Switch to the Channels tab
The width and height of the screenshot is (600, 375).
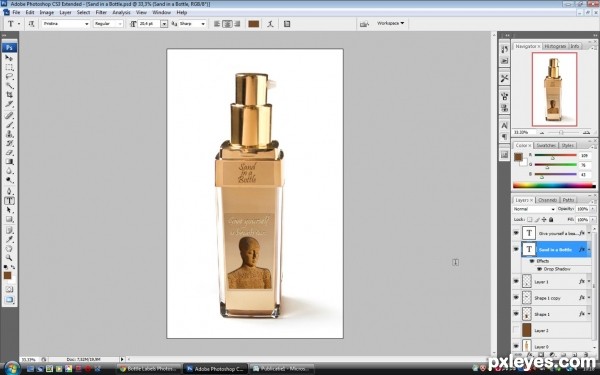coord(547,200)
